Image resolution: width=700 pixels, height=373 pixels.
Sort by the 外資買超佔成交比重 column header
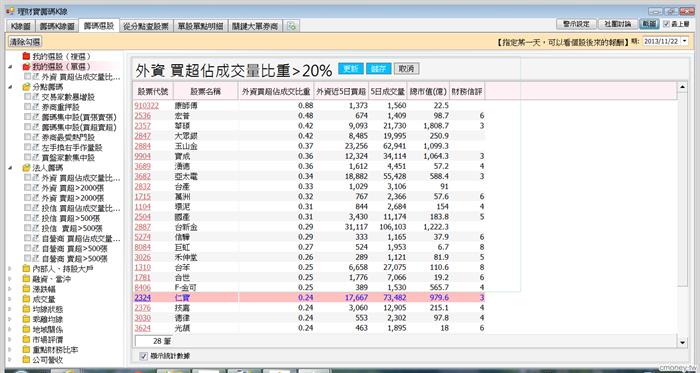pos(276,91)
